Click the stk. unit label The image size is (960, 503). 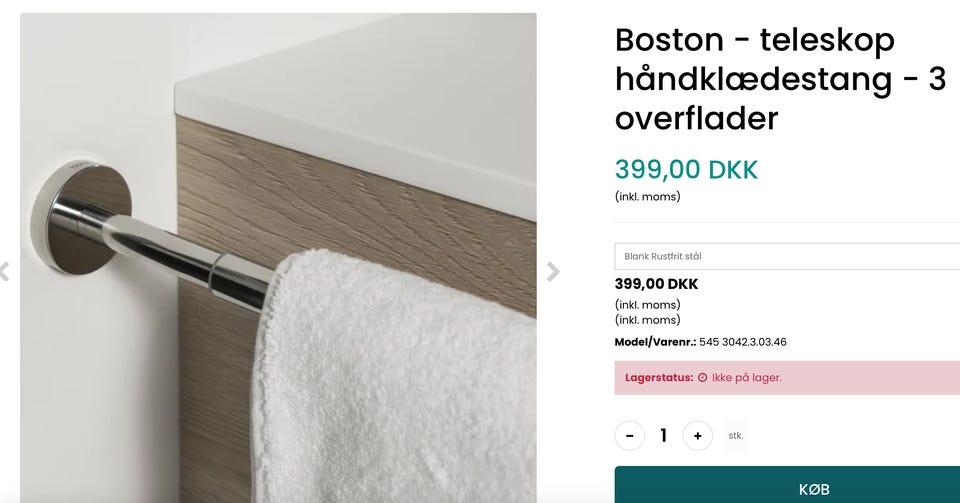tap(736, 436)
